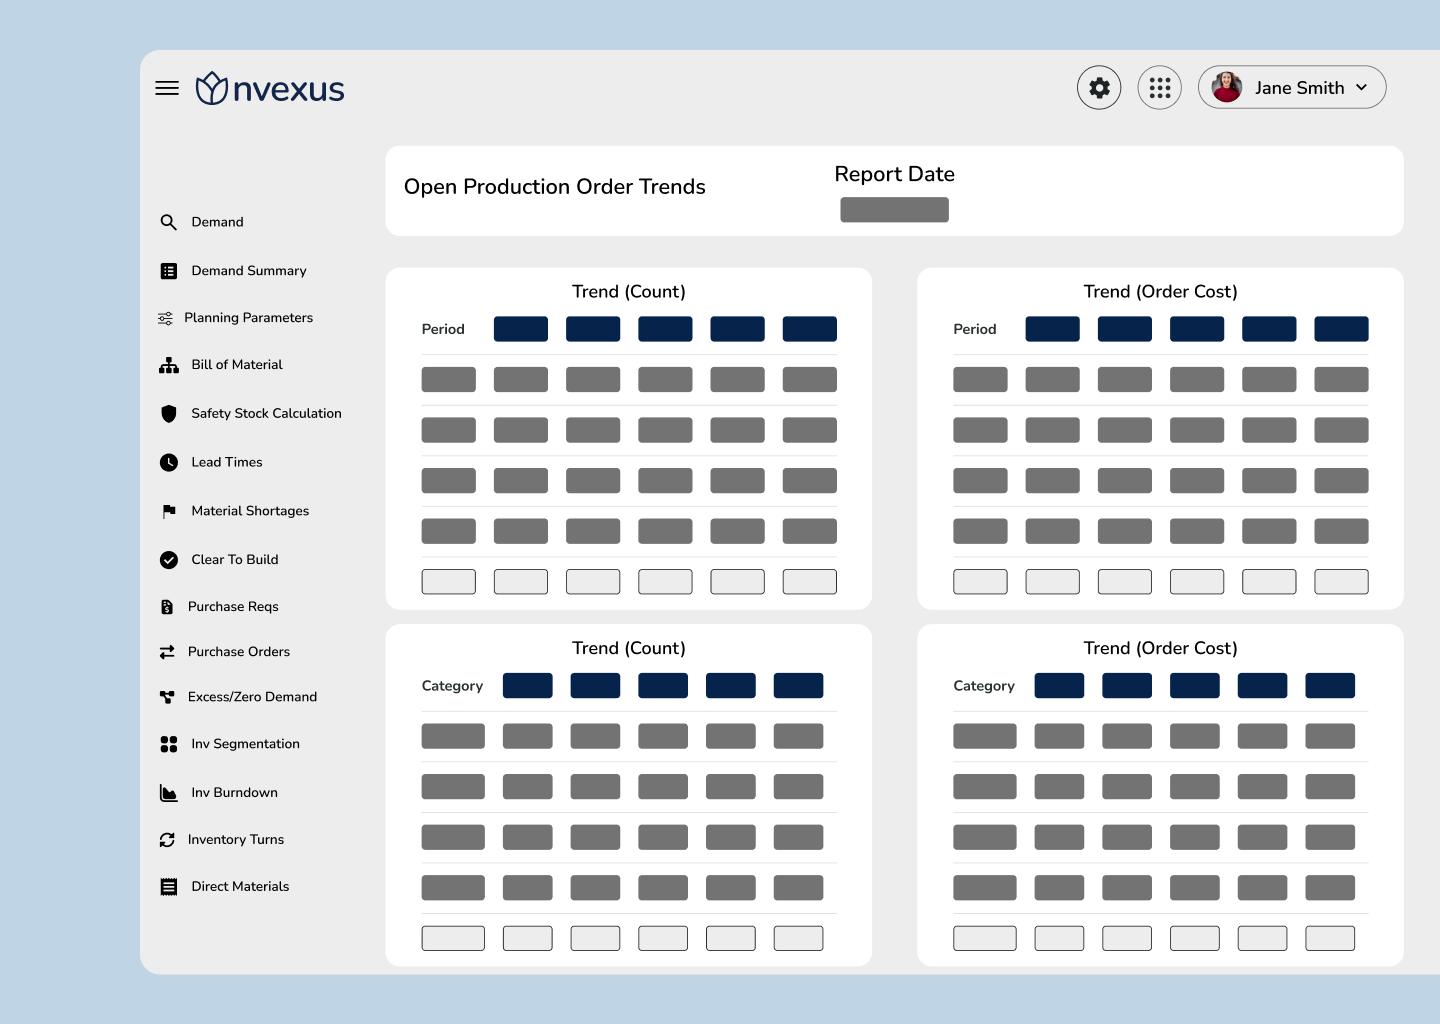Open Planning Parameters page
1440x1024 pixels.
pyautogui.click(x=249, y=318)
